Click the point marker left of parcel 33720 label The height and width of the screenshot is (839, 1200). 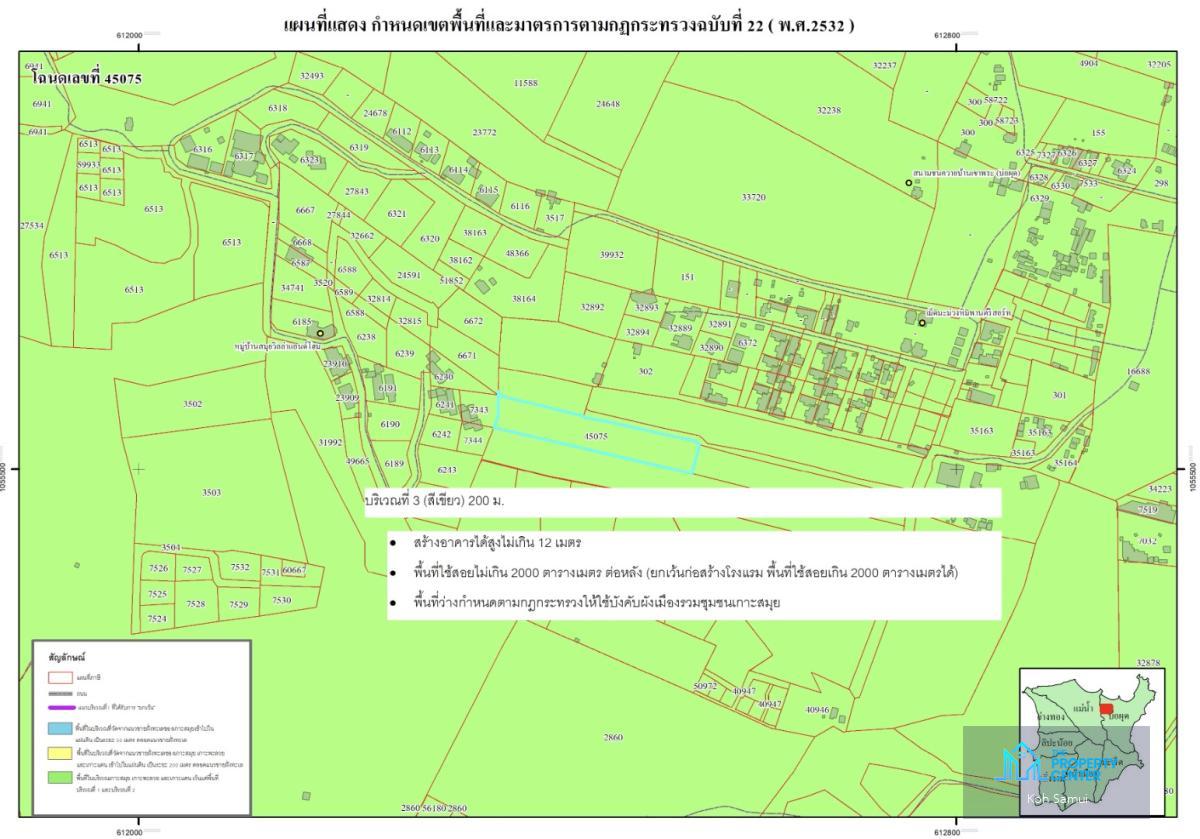(909, 182)
